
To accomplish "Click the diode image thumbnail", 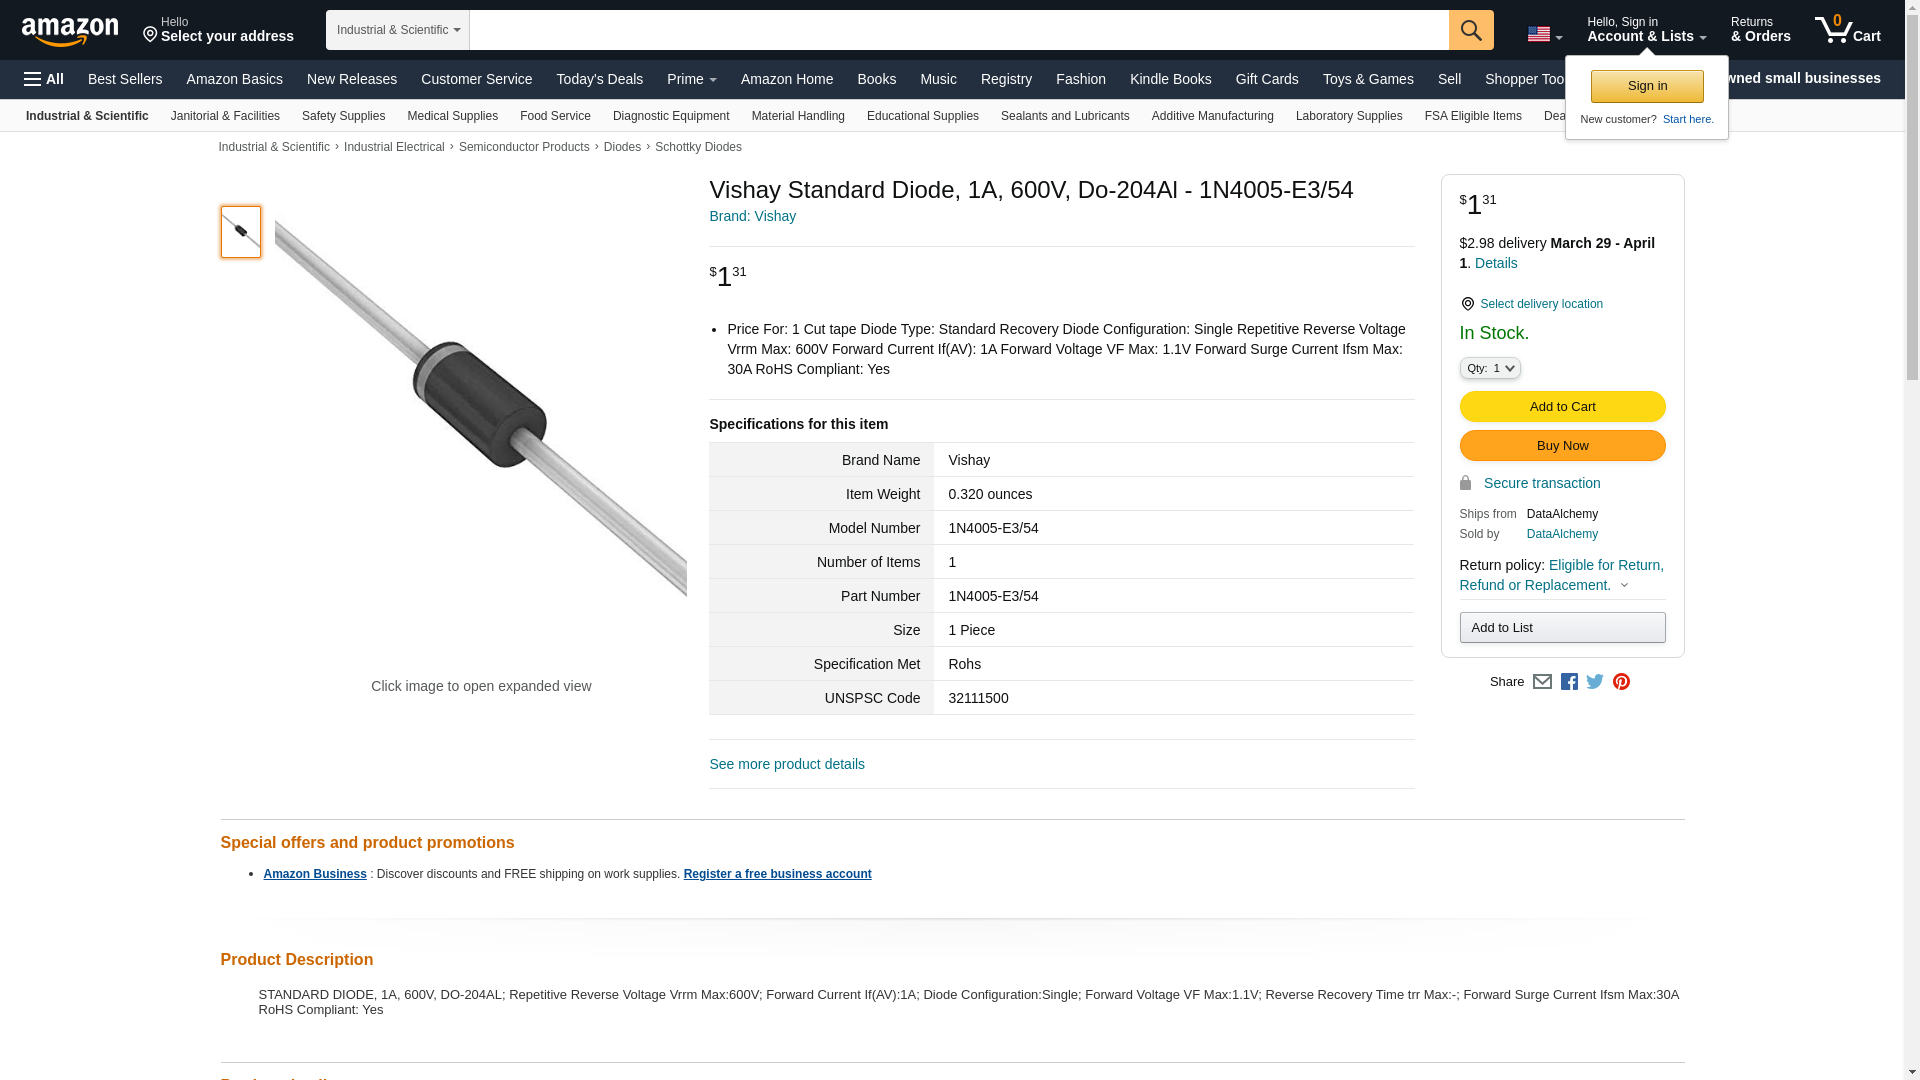I will point(241,232).
